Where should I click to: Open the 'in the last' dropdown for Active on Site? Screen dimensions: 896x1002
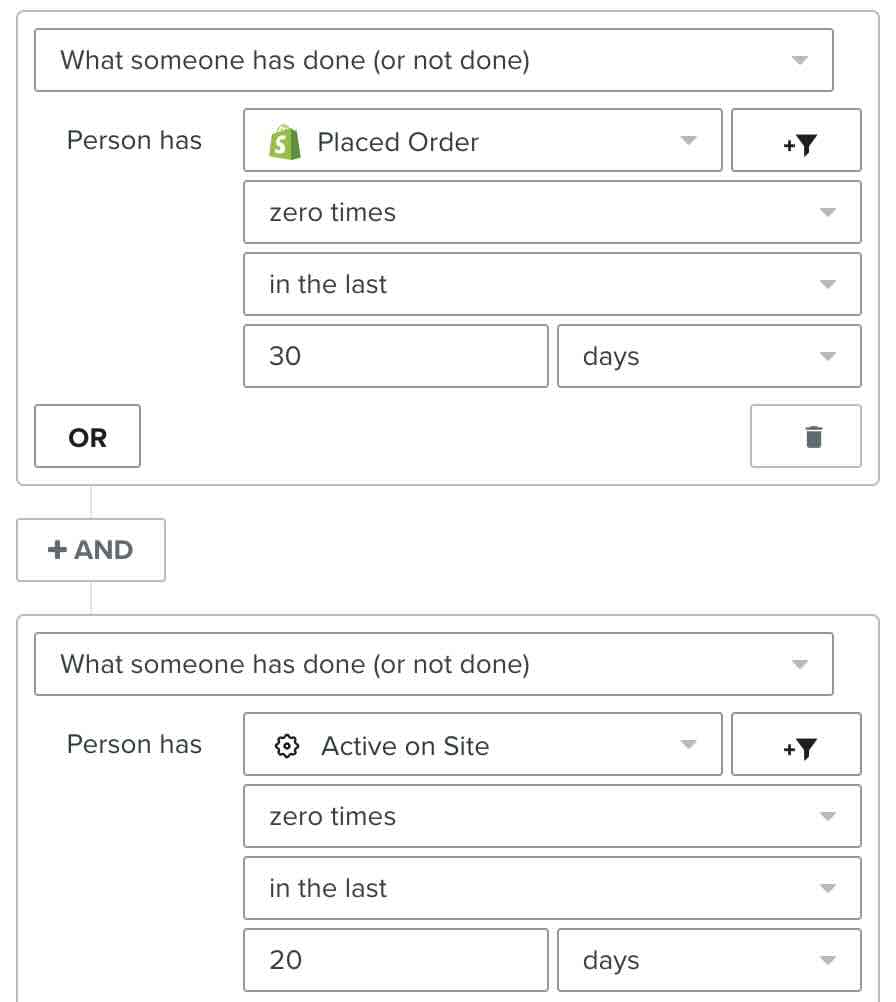(552, 888)
